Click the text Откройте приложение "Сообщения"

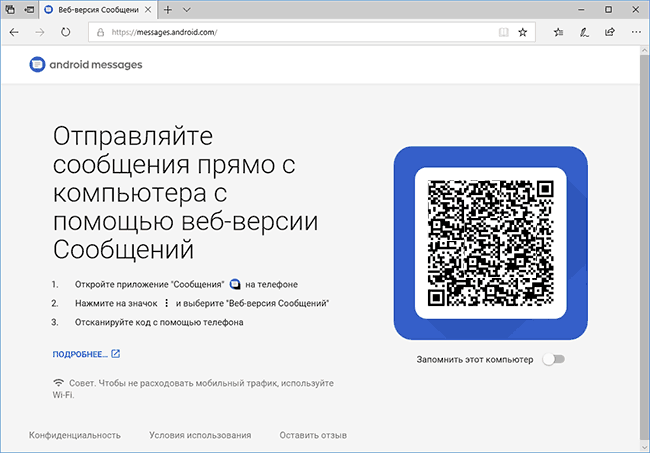[x=149, y=284]
